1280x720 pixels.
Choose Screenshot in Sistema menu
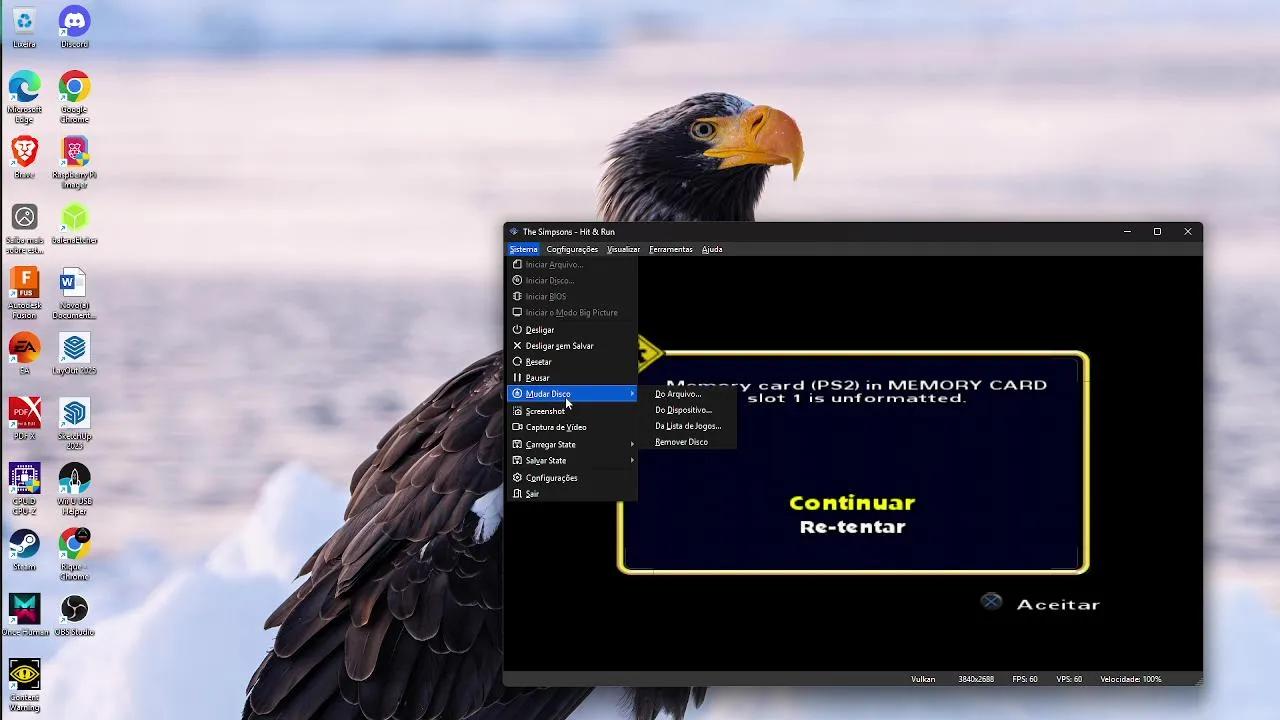tap(572, 411)
